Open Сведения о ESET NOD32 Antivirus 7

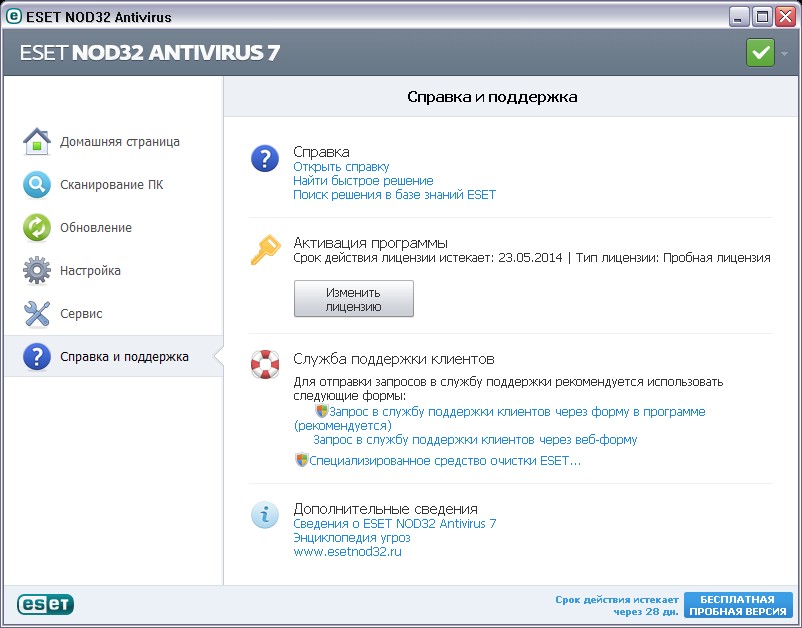[394, 524]
